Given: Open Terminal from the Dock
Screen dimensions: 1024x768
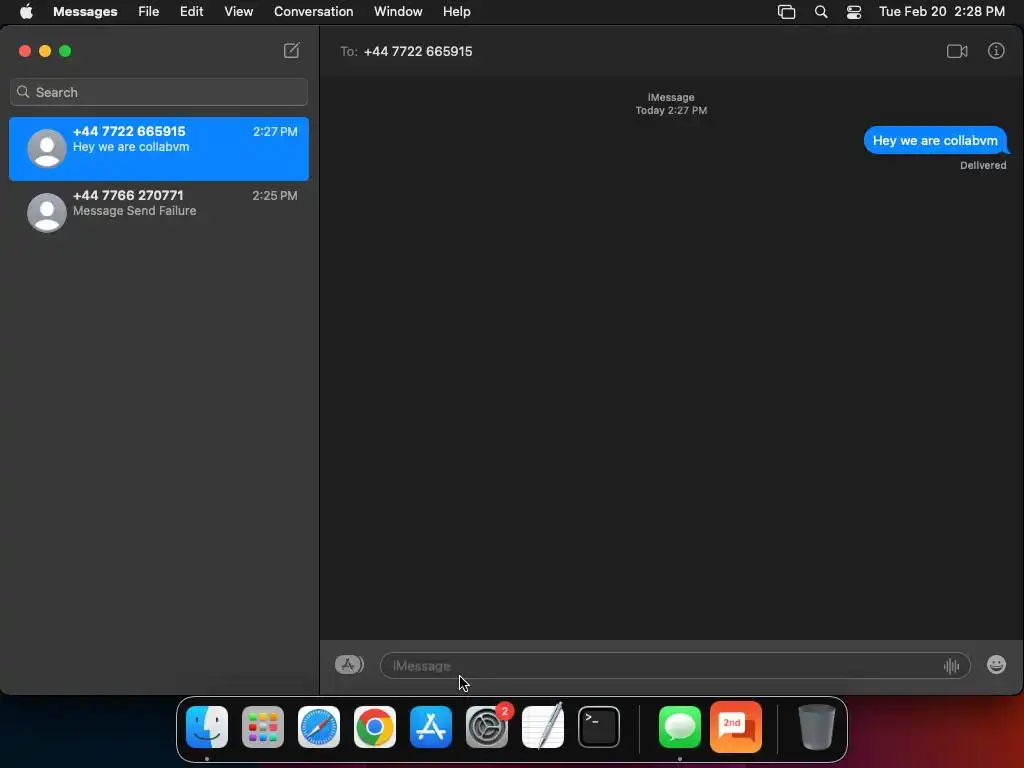Looking at the screenshot, I should (x=599, y=727).
